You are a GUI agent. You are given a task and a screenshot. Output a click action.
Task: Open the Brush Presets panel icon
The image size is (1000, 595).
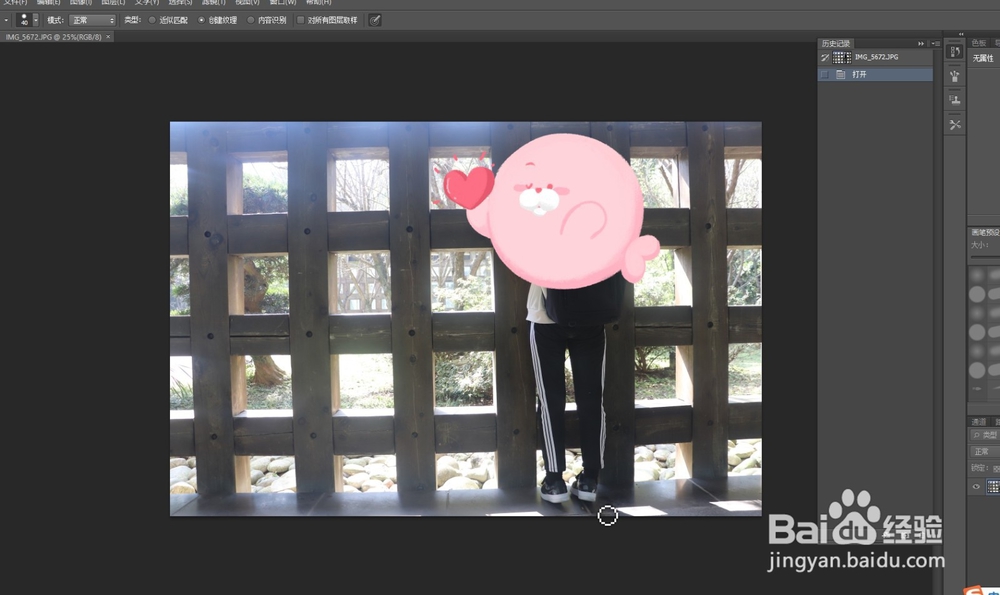tap(955, 76)
